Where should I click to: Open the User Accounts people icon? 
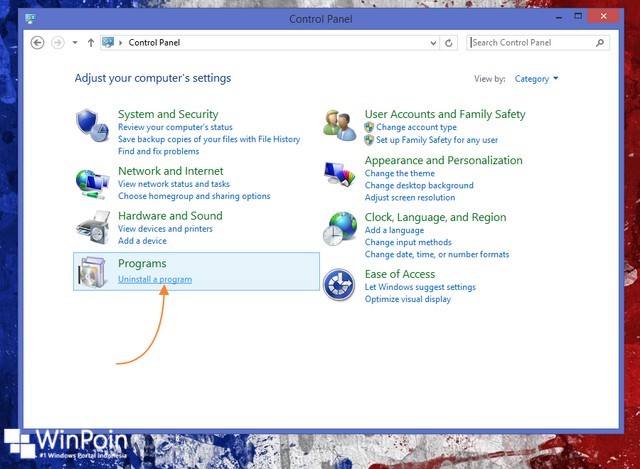339,125
